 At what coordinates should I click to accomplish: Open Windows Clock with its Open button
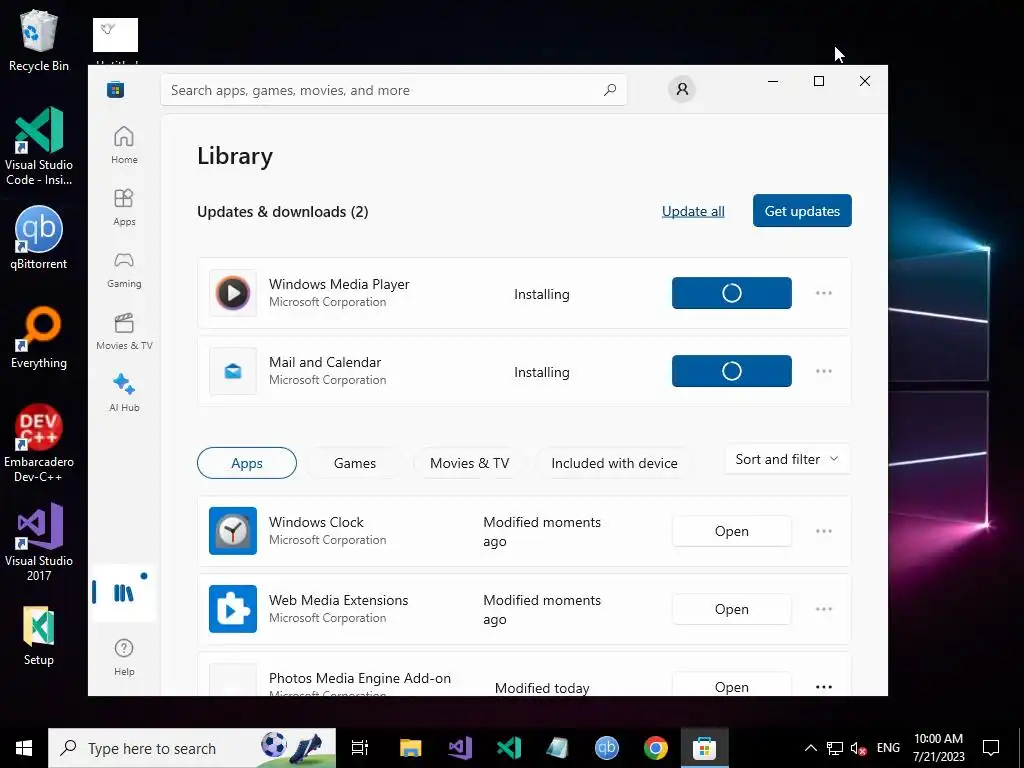[731, 531]
